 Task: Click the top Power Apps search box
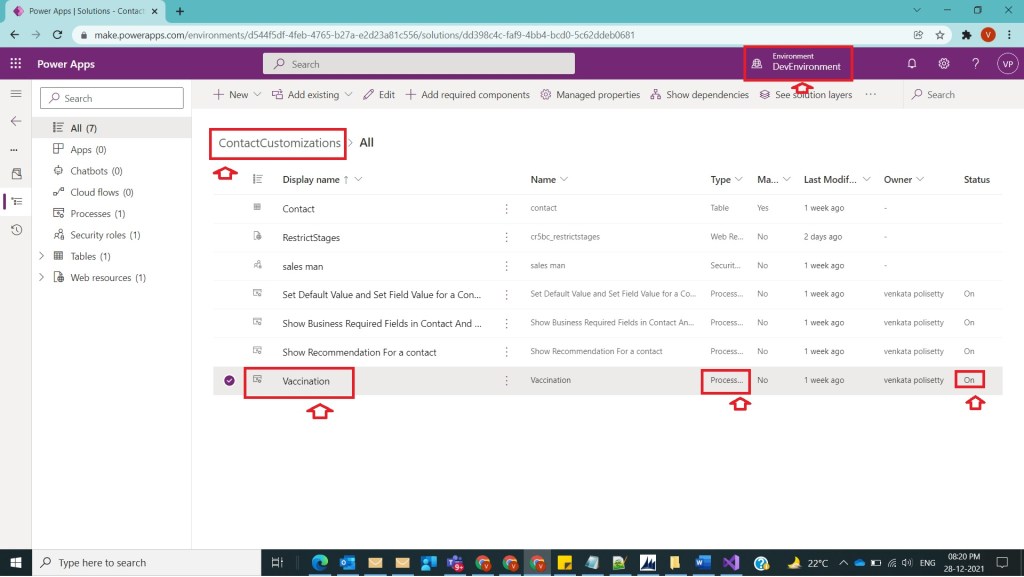pyautogui.click(x=419, y=63)
